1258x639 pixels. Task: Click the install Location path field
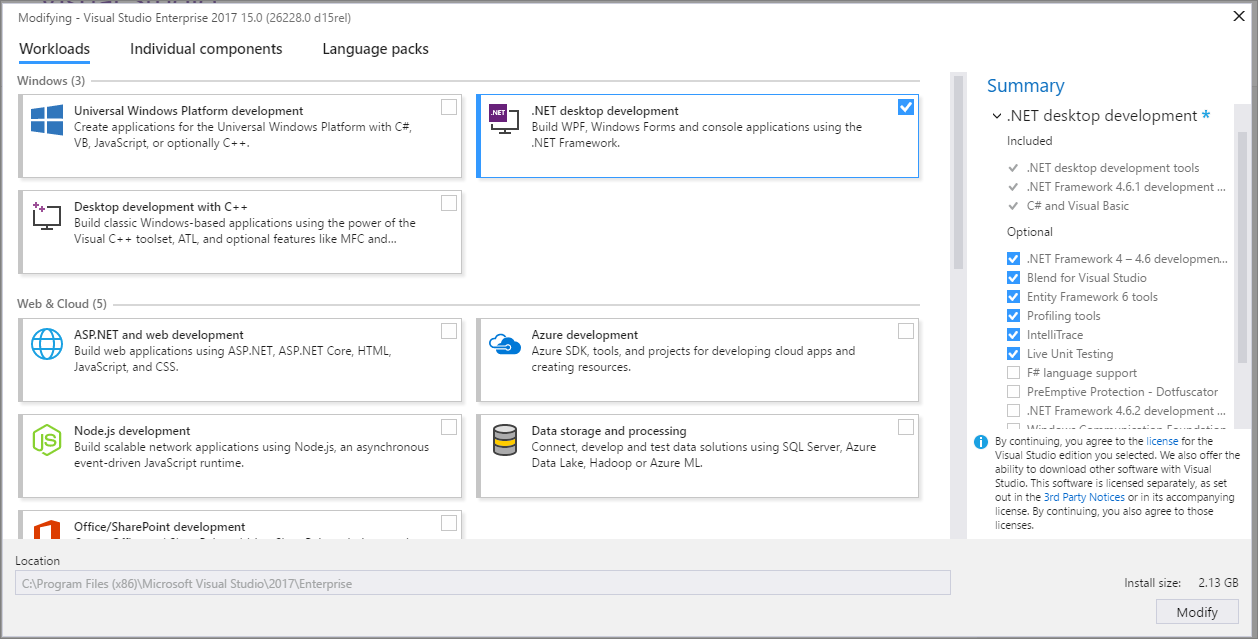click(483, 583)
